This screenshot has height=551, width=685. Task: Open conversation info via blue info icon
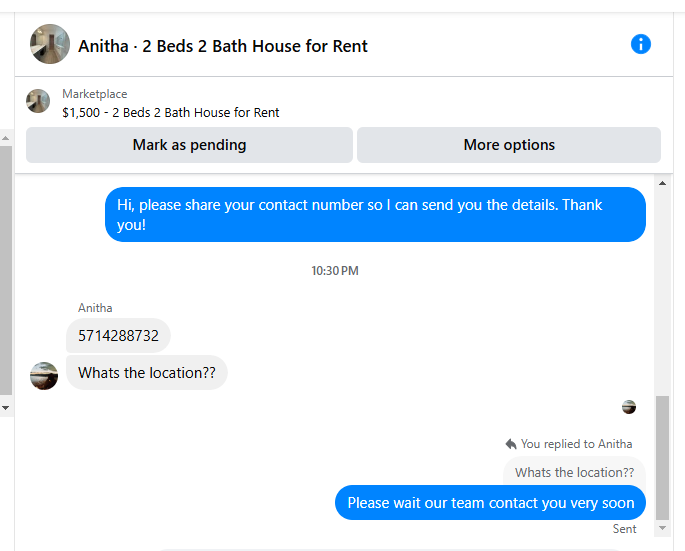(640, 44)
